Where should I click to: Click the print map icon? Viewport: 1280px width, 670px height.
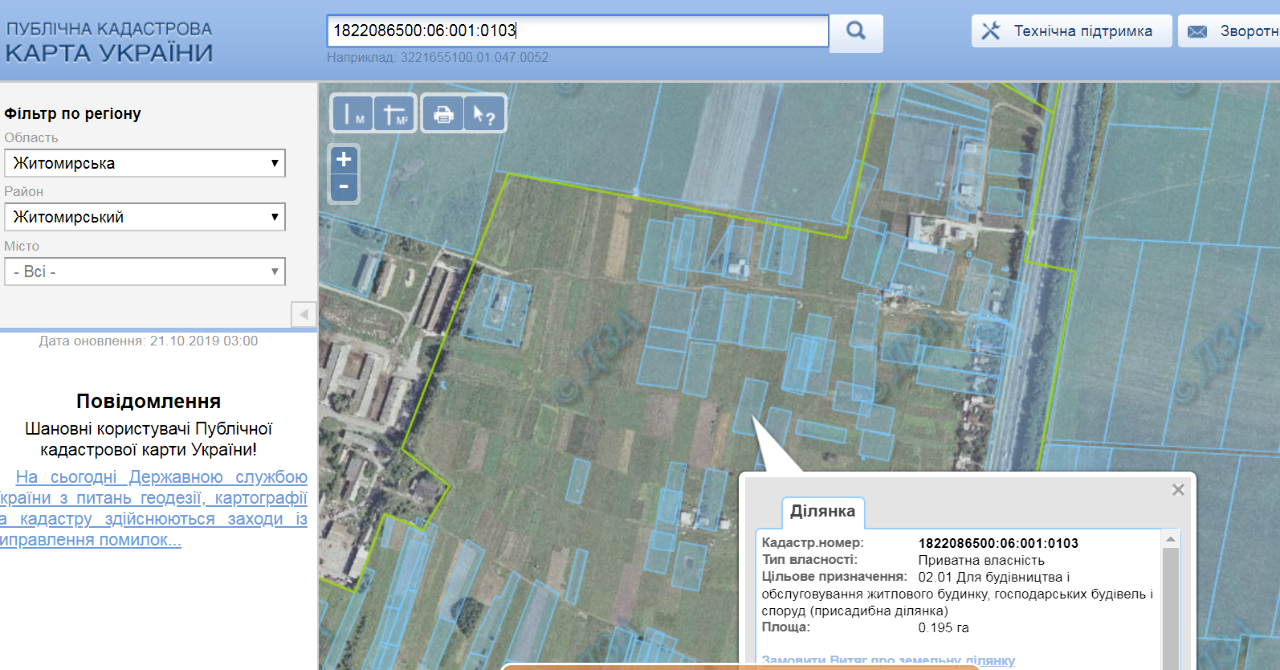443,114
